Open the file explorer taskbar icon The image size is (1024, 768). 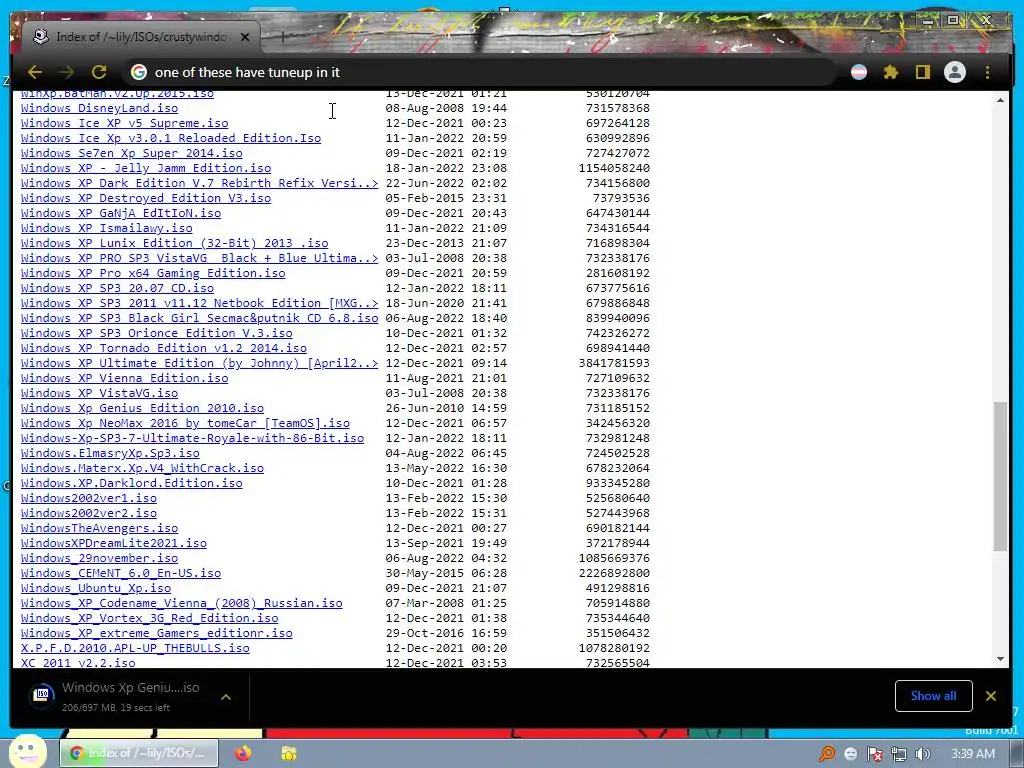tap(288, 754)
